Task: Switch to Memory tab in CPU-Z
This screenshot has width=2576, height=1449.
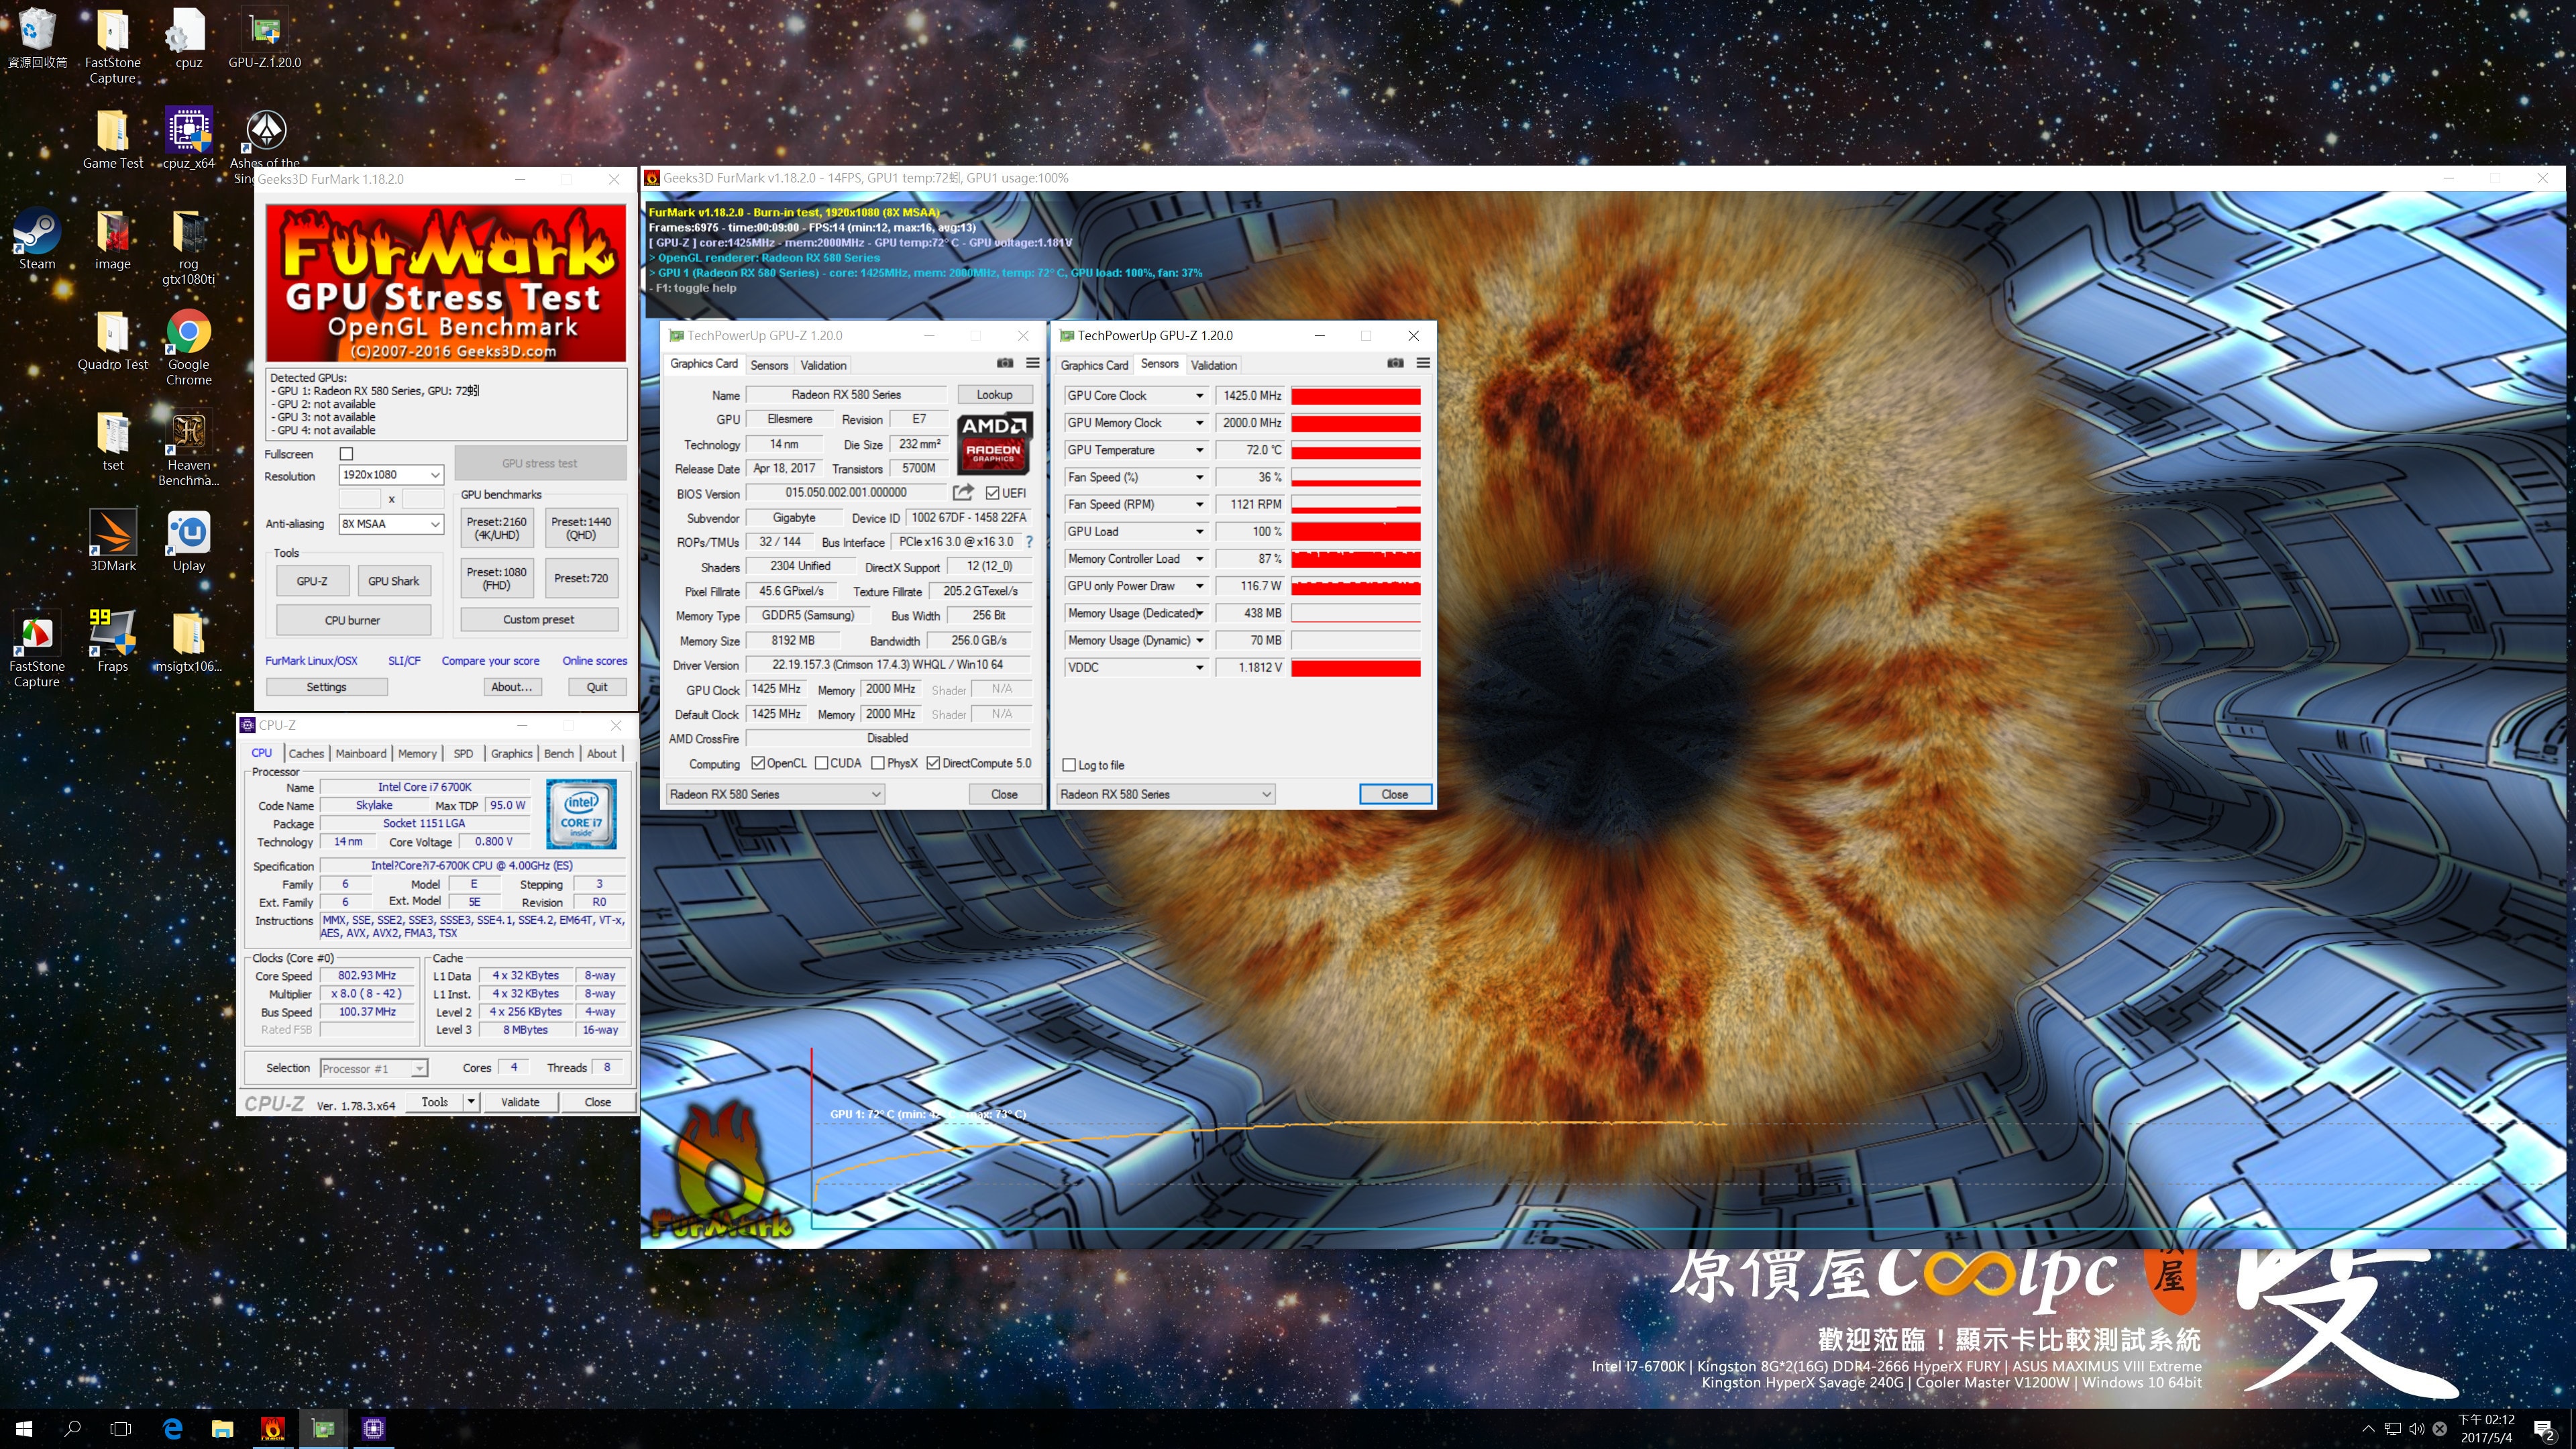Action: [x=417, y=754]
